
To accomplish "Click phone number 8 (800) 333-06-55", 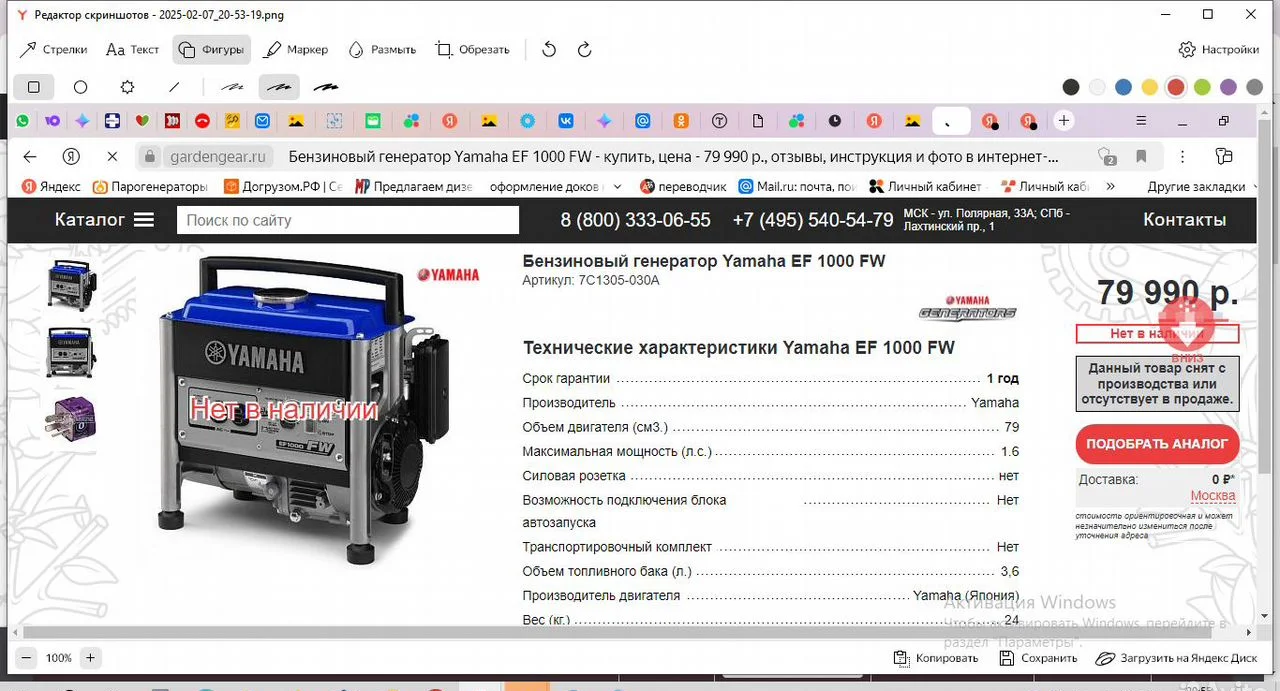I will tap(635, 220).
